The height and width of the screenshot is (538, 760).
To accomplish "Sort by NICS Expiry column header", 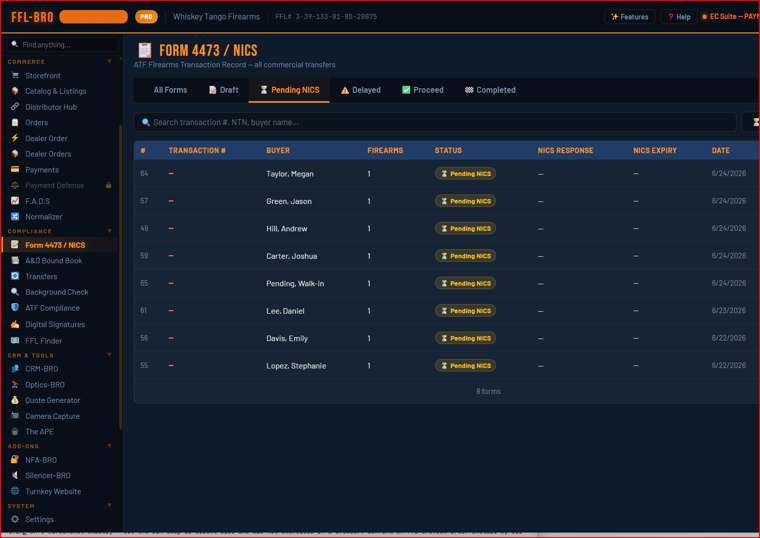I will 654,151.
